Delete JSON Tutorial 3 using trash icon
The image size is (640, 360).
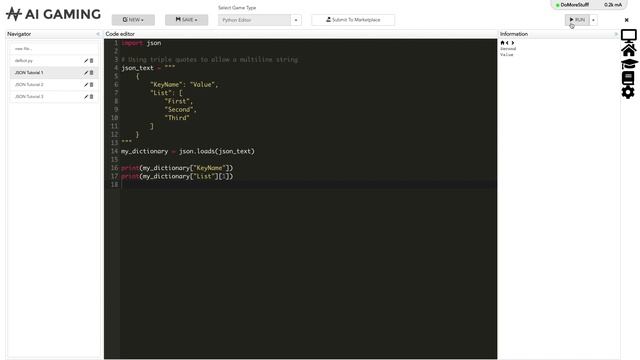(x=91, y=96)
